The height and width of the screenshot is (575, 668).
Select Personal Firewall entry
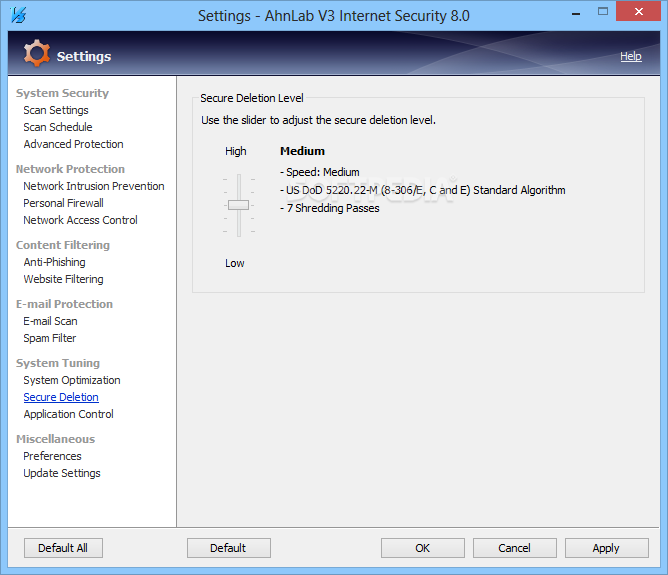point(63,203)
